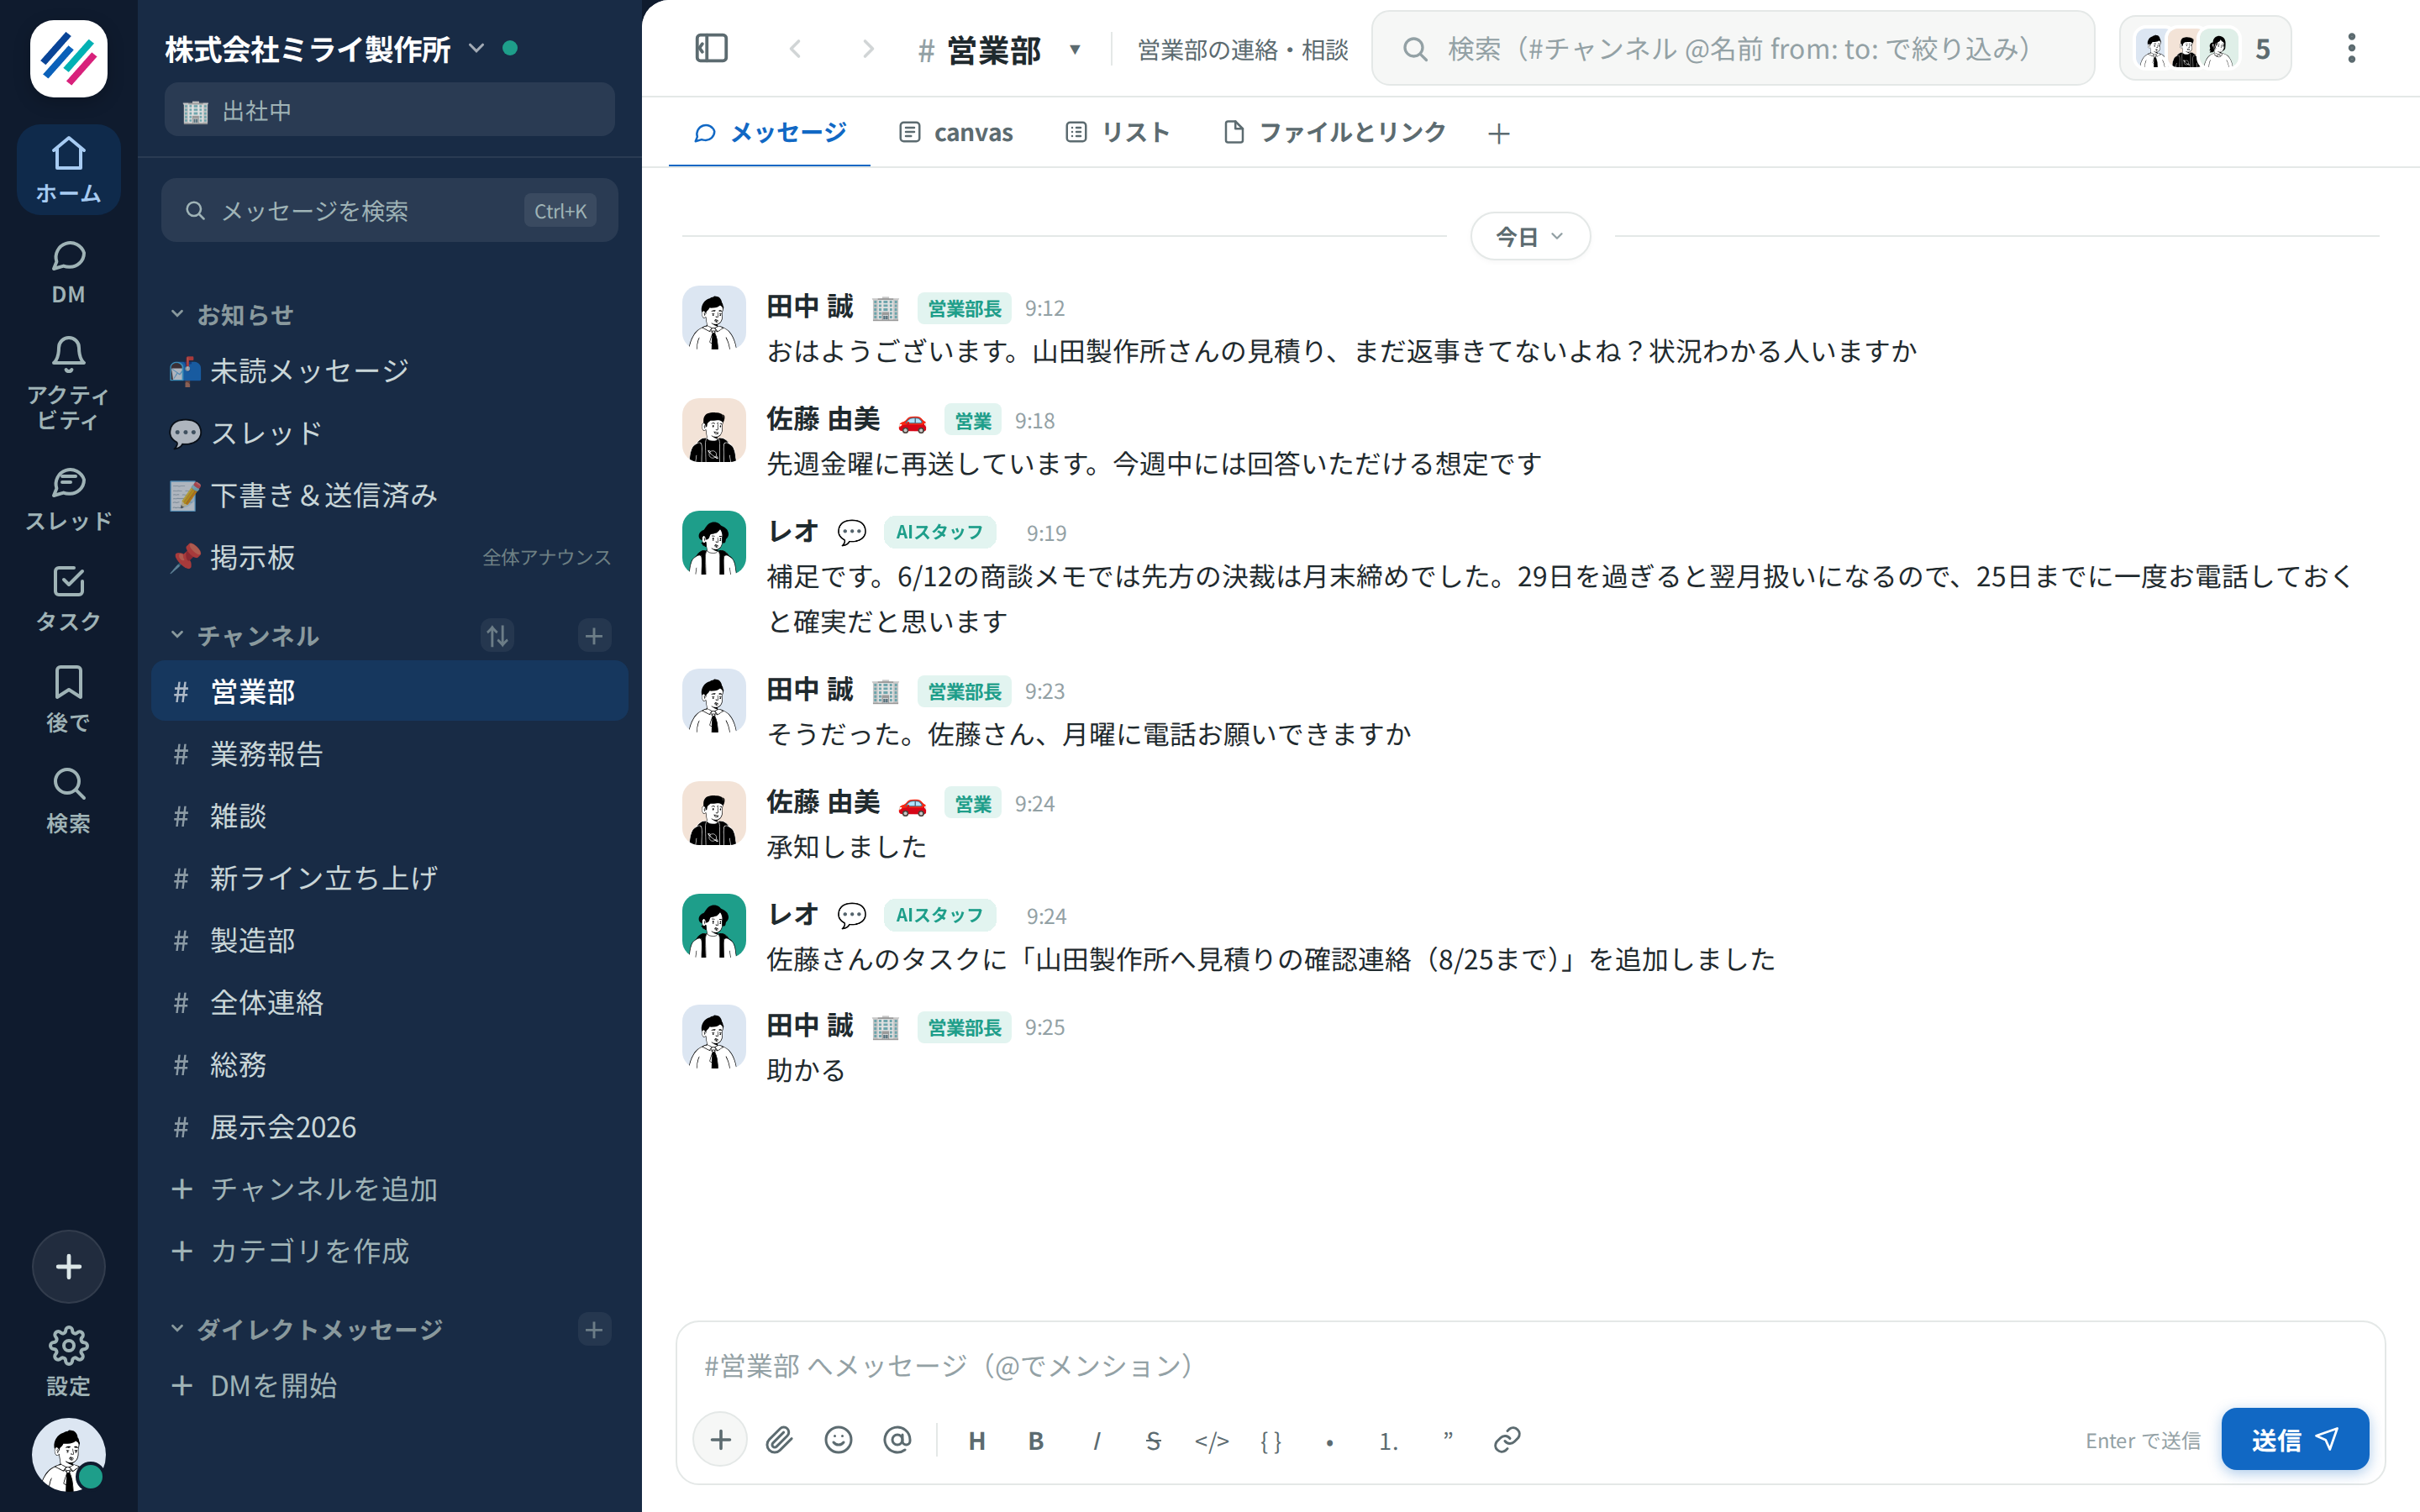Click the message input for #営業部
2420x1512 pixels.
pyautogui.click(x=1530, y=1365)
